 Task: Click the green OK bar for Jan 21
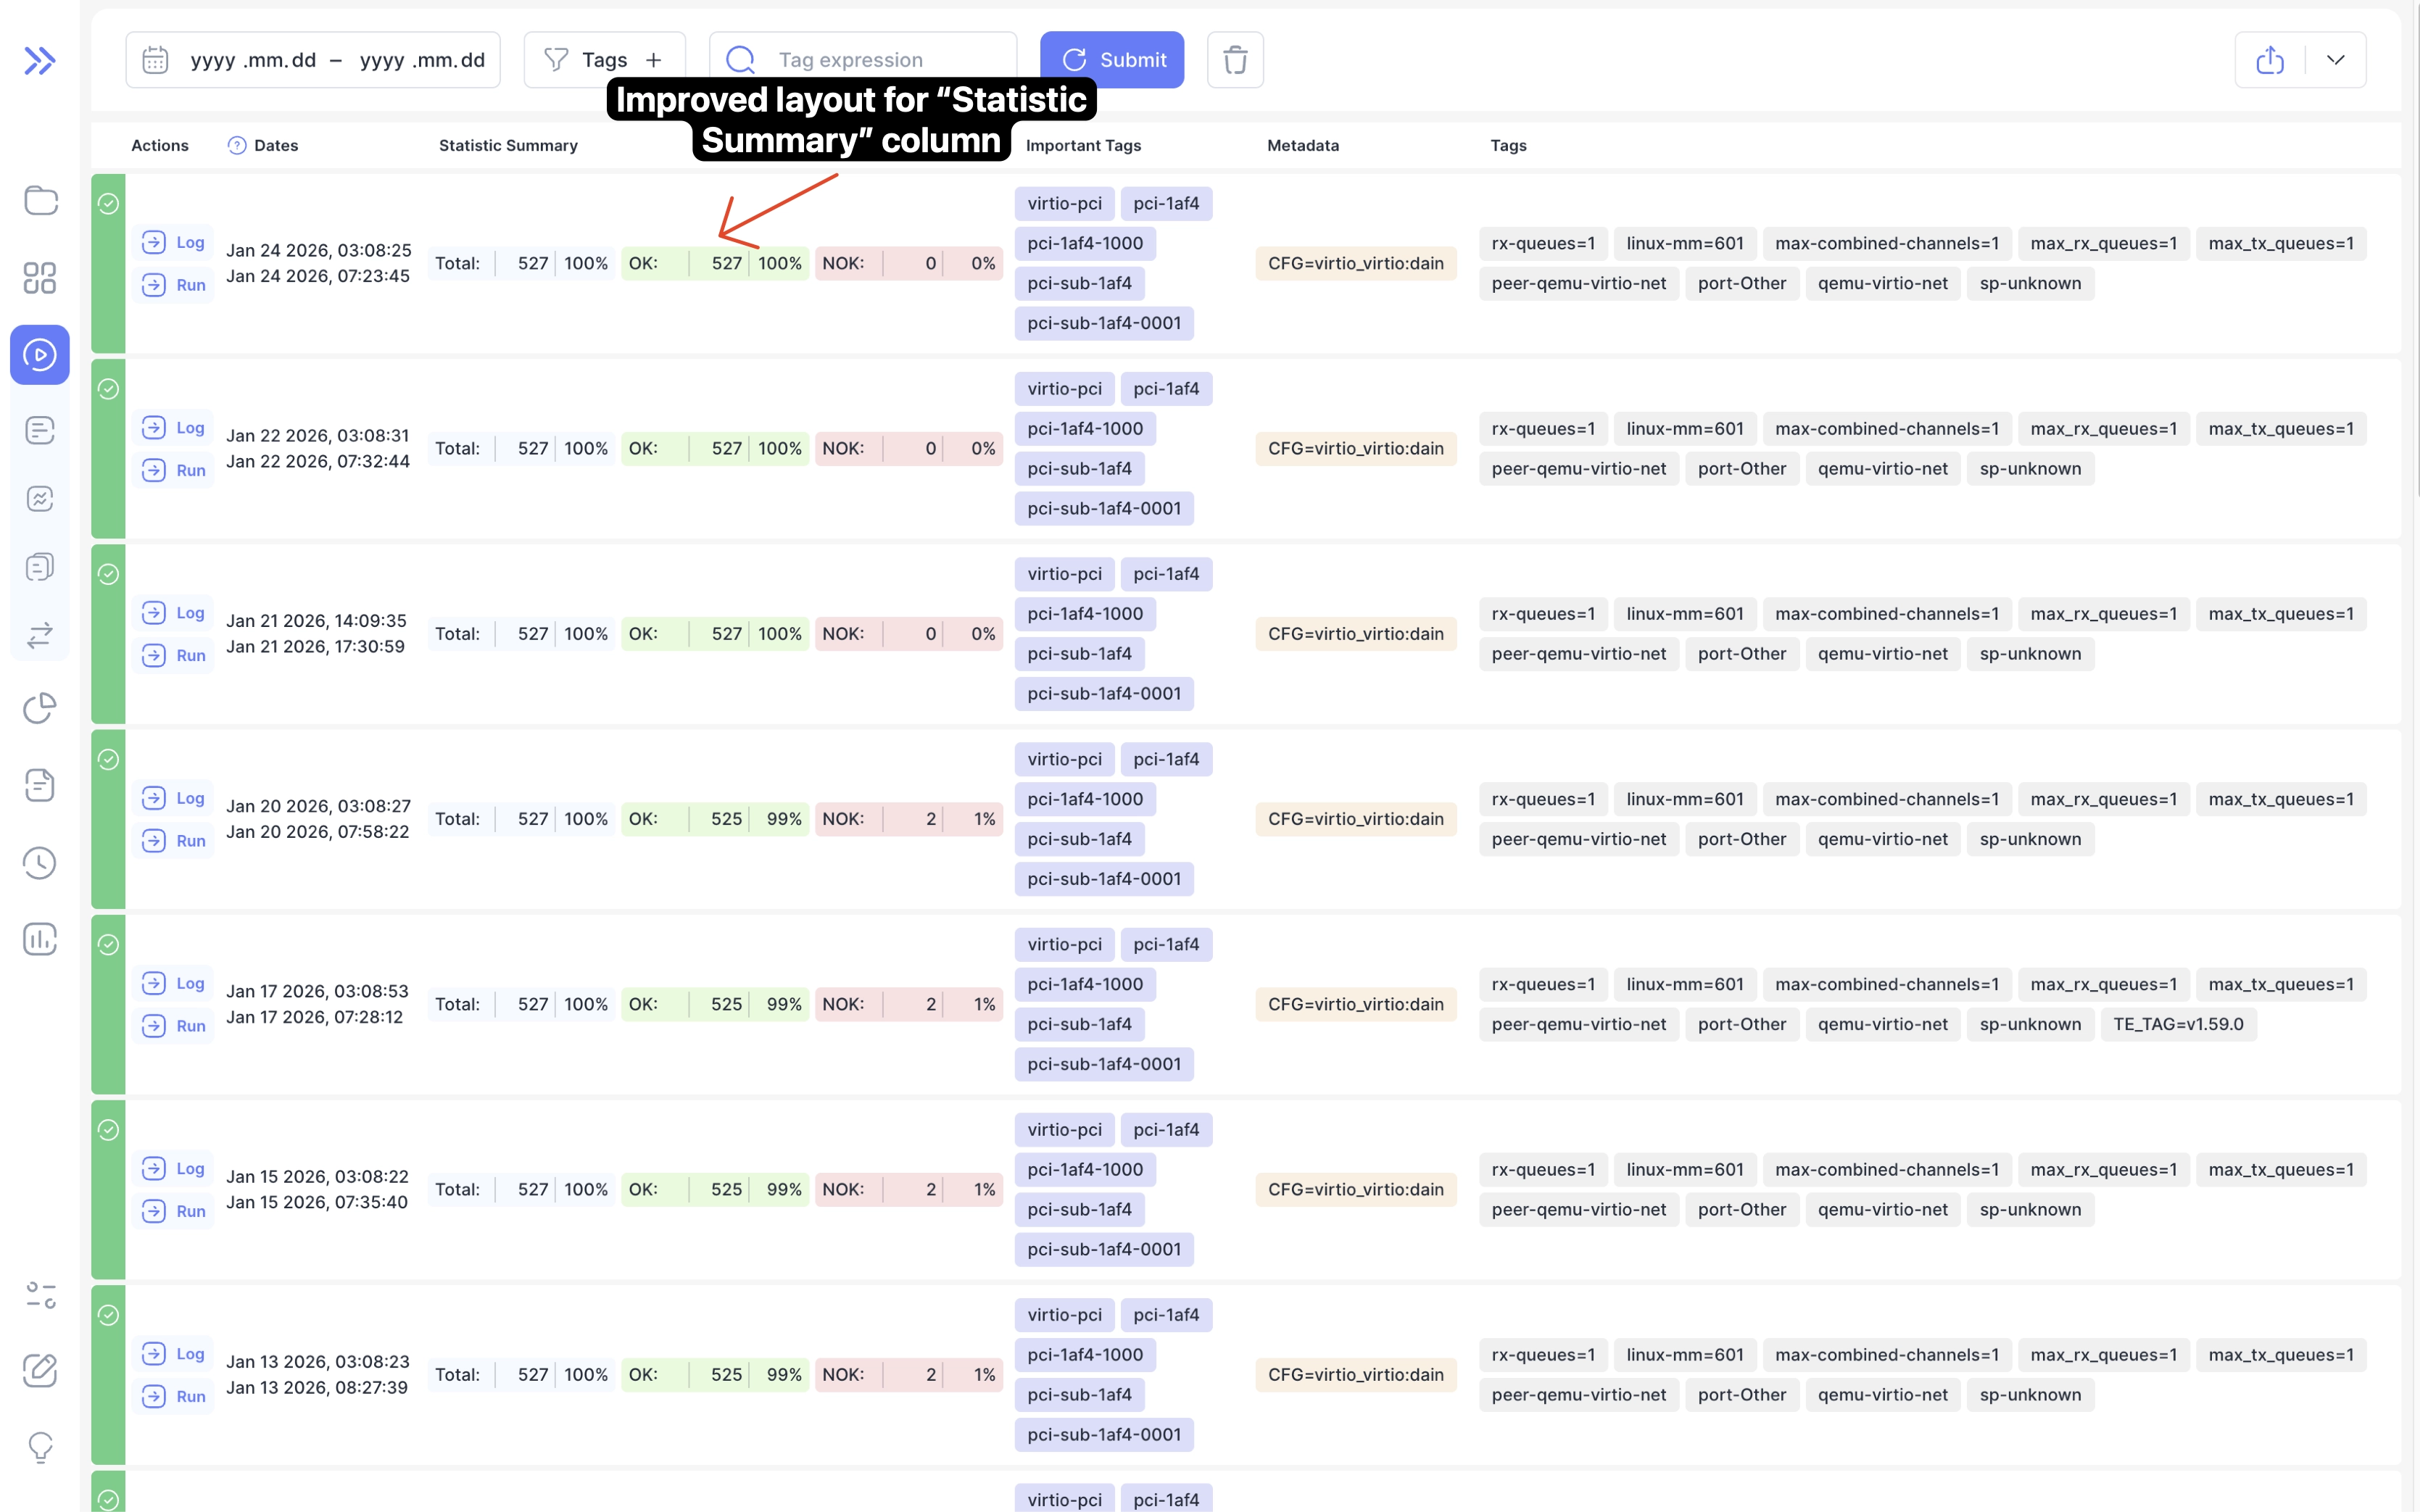(x=714, y=634)
